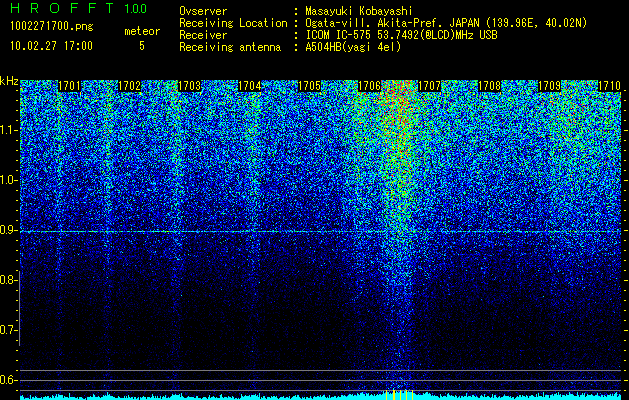
Task: Click the 1703 time marker label
Action: (x=189, y=86)
